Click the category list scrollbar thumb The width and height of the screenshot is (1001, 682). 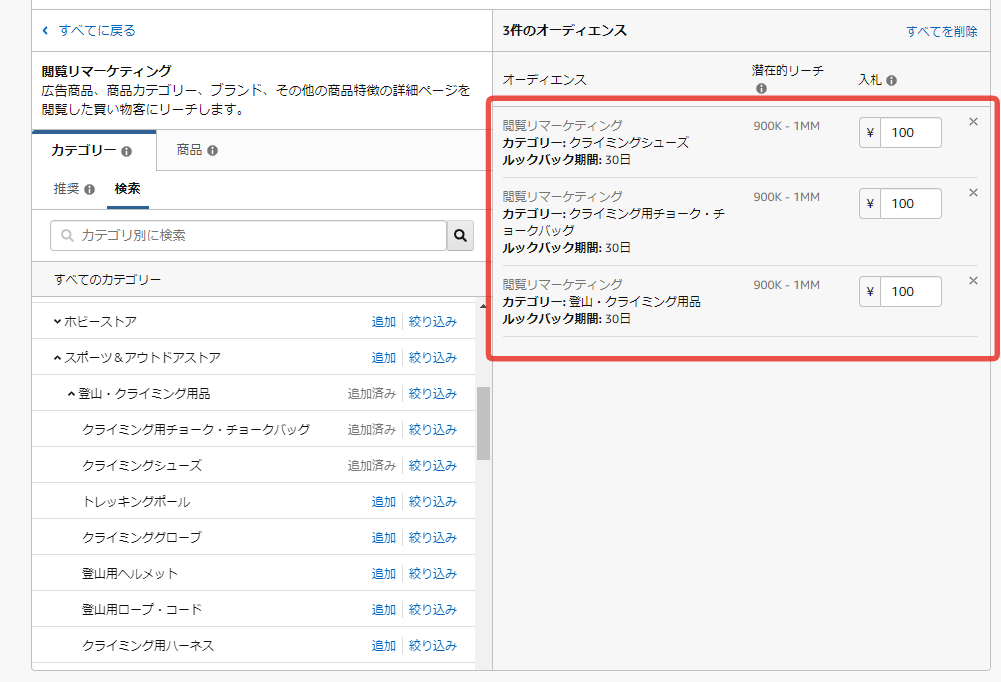coord(483,423)
